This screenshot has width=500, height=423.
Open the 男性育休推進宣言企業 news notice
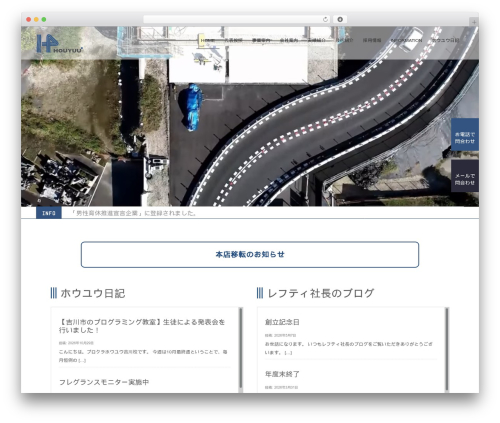click(134, 213)
